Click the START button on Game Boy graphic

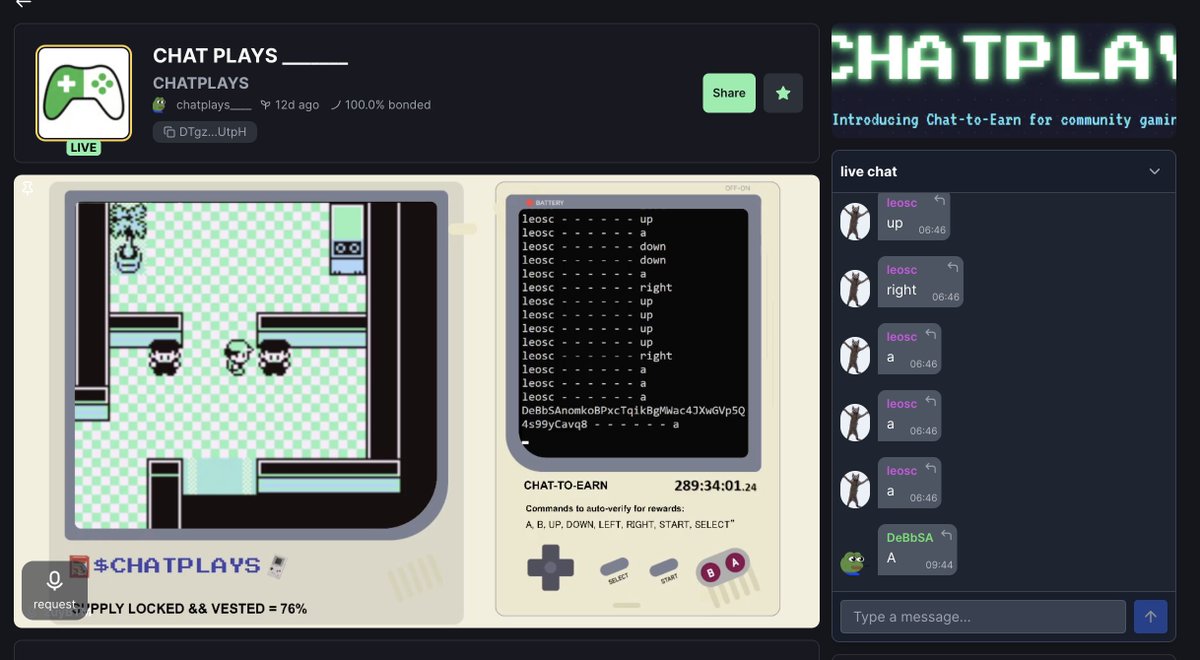coord(664,569)
